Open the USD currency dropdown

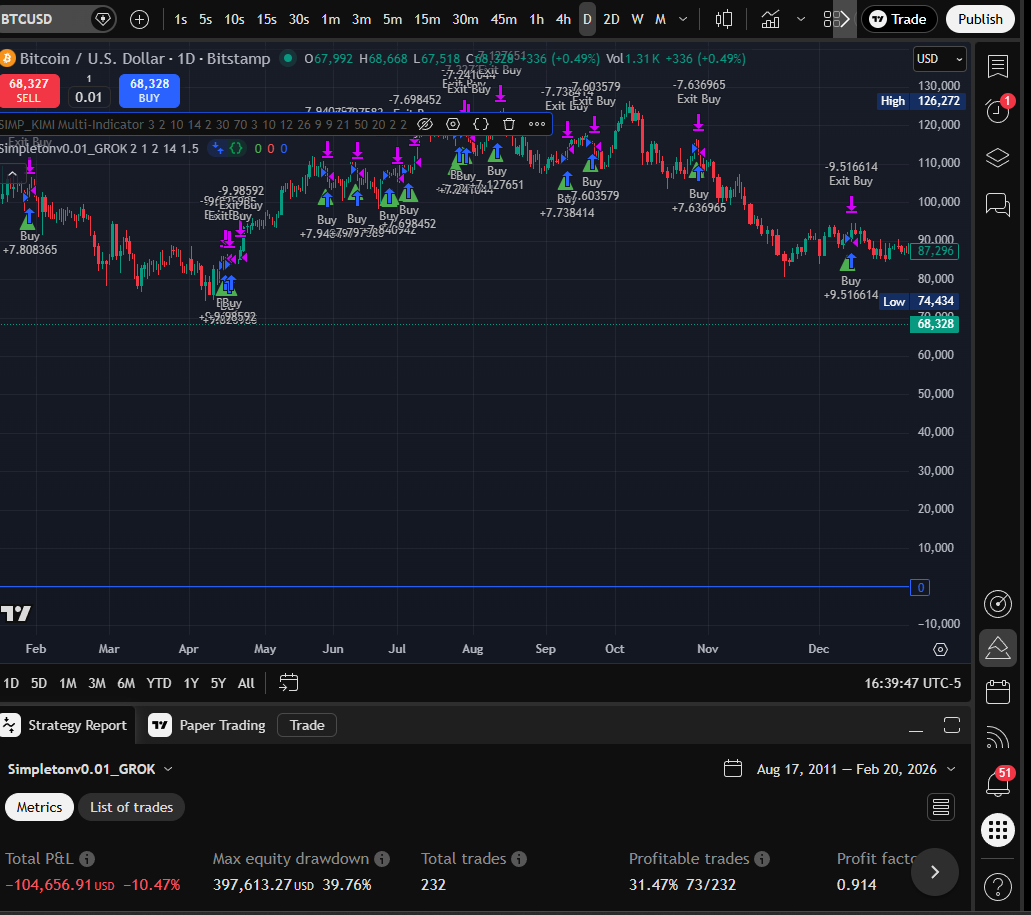[x=938, y=59]
